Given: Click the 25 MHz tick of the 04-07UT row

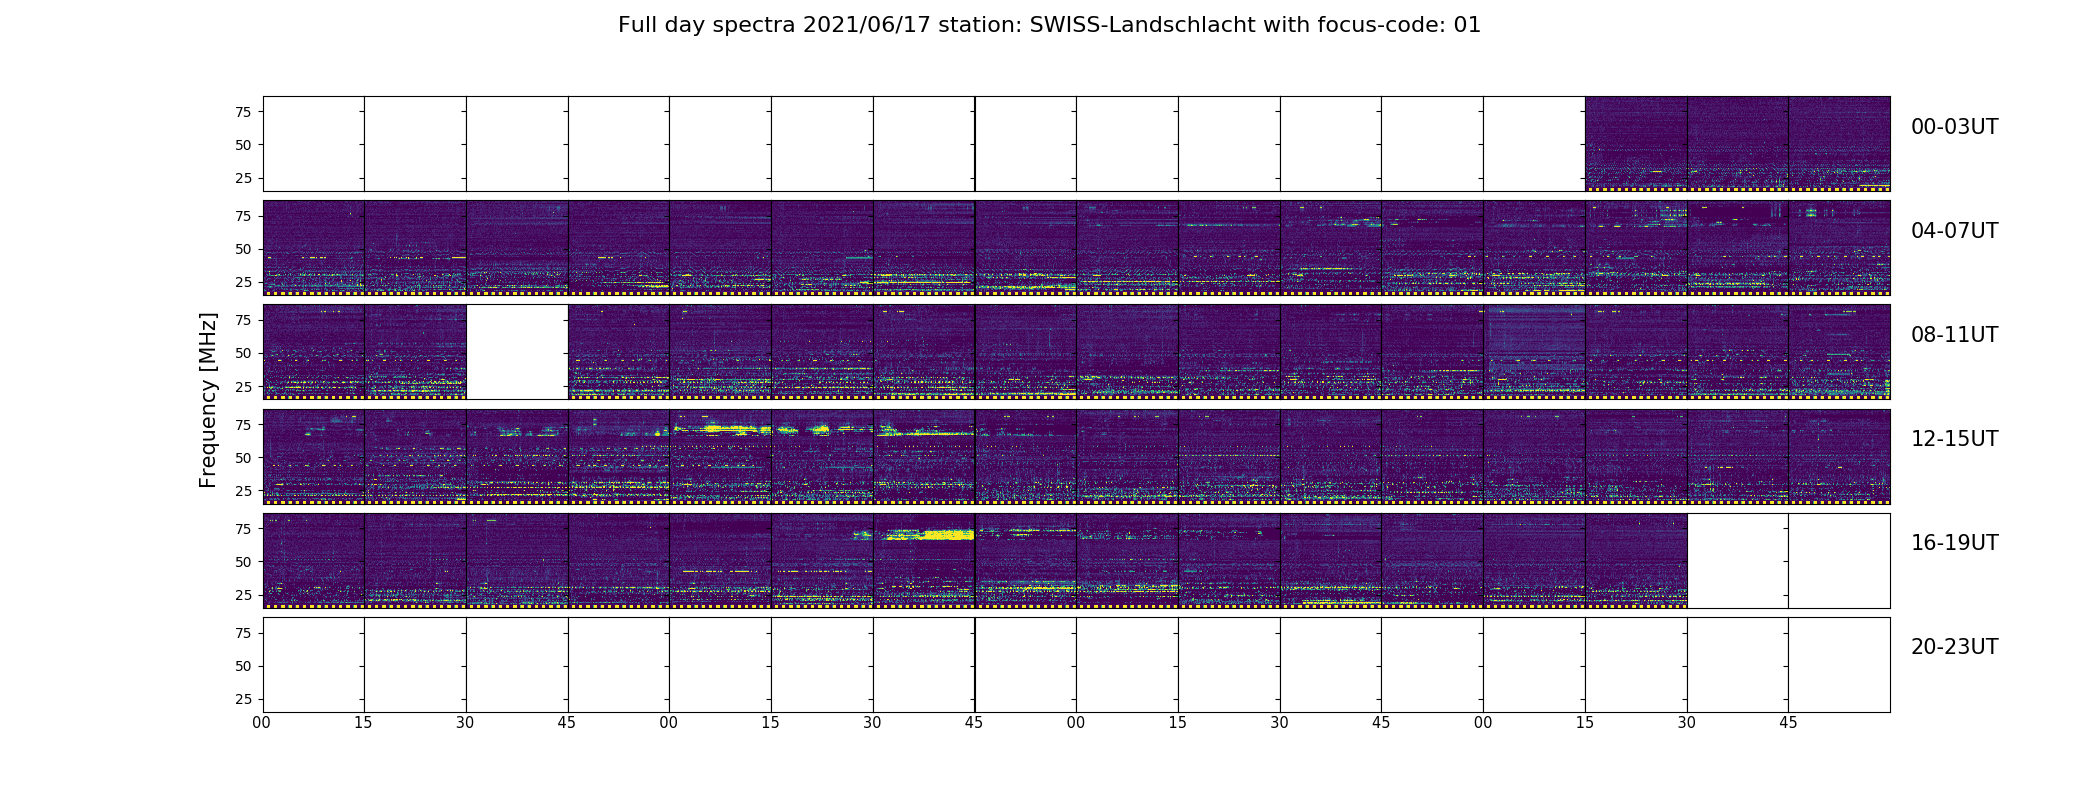Looking at the screenshot, I should point(243,282).
